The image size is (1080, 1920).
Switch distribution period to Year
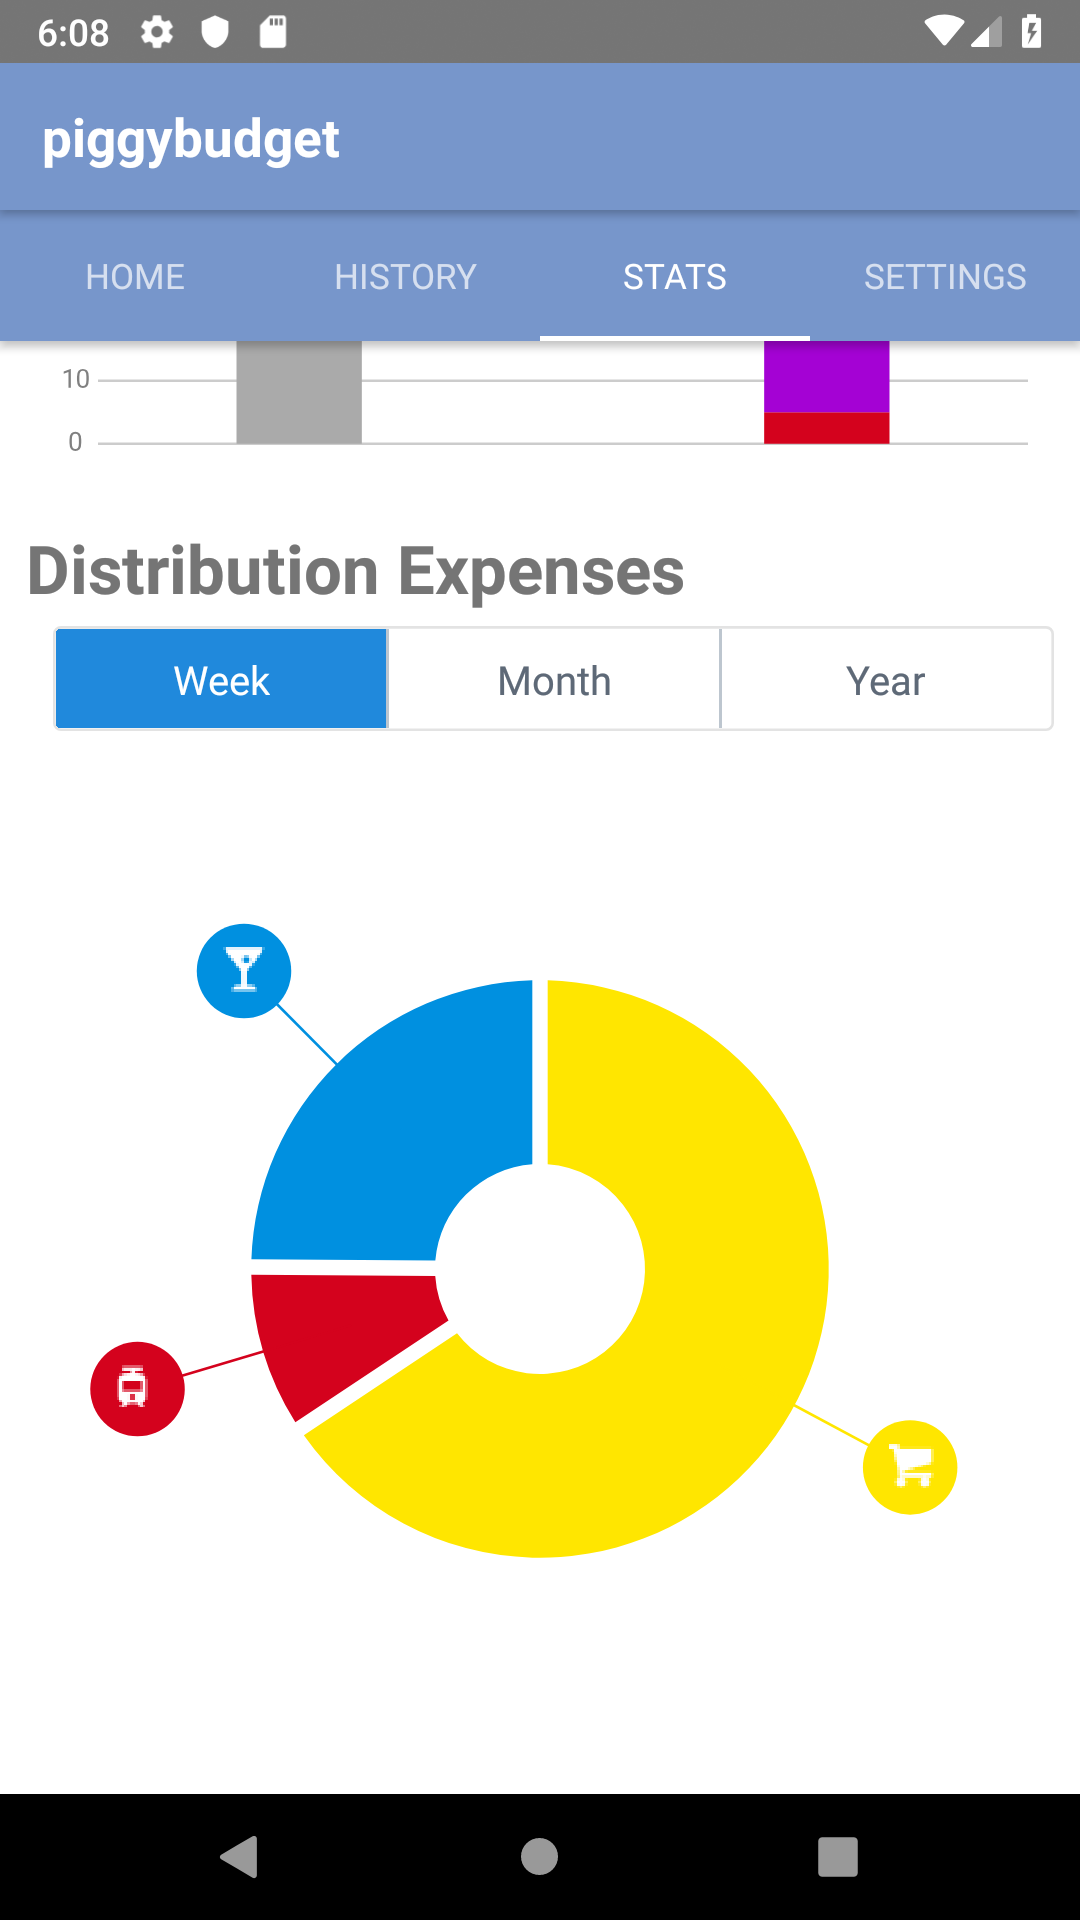(x=886, y=680)
